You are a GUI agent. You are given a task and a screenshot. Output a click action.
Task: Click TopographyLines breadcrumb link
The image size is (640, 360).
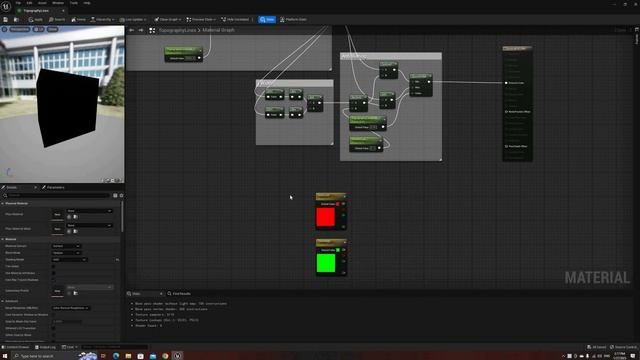click(x=177, y=30)
